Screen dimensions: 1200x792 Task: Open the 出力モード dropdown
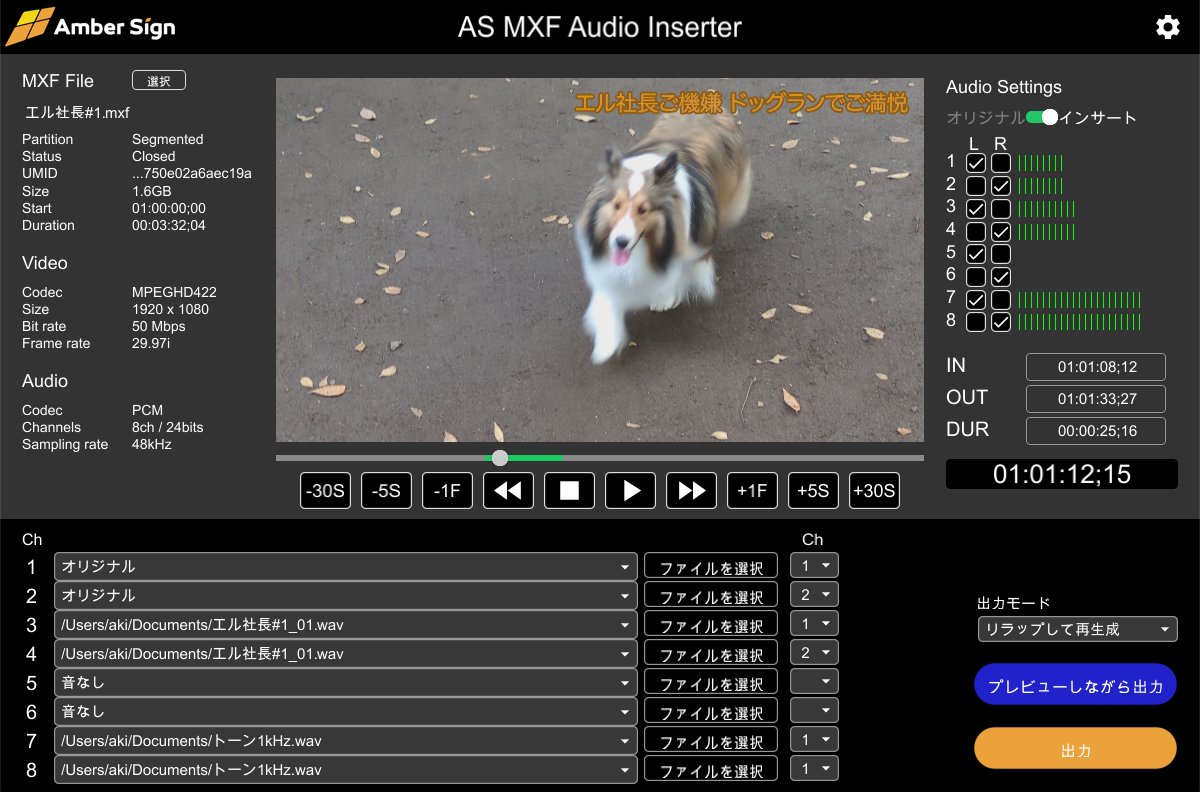(x=1077, y=629)
